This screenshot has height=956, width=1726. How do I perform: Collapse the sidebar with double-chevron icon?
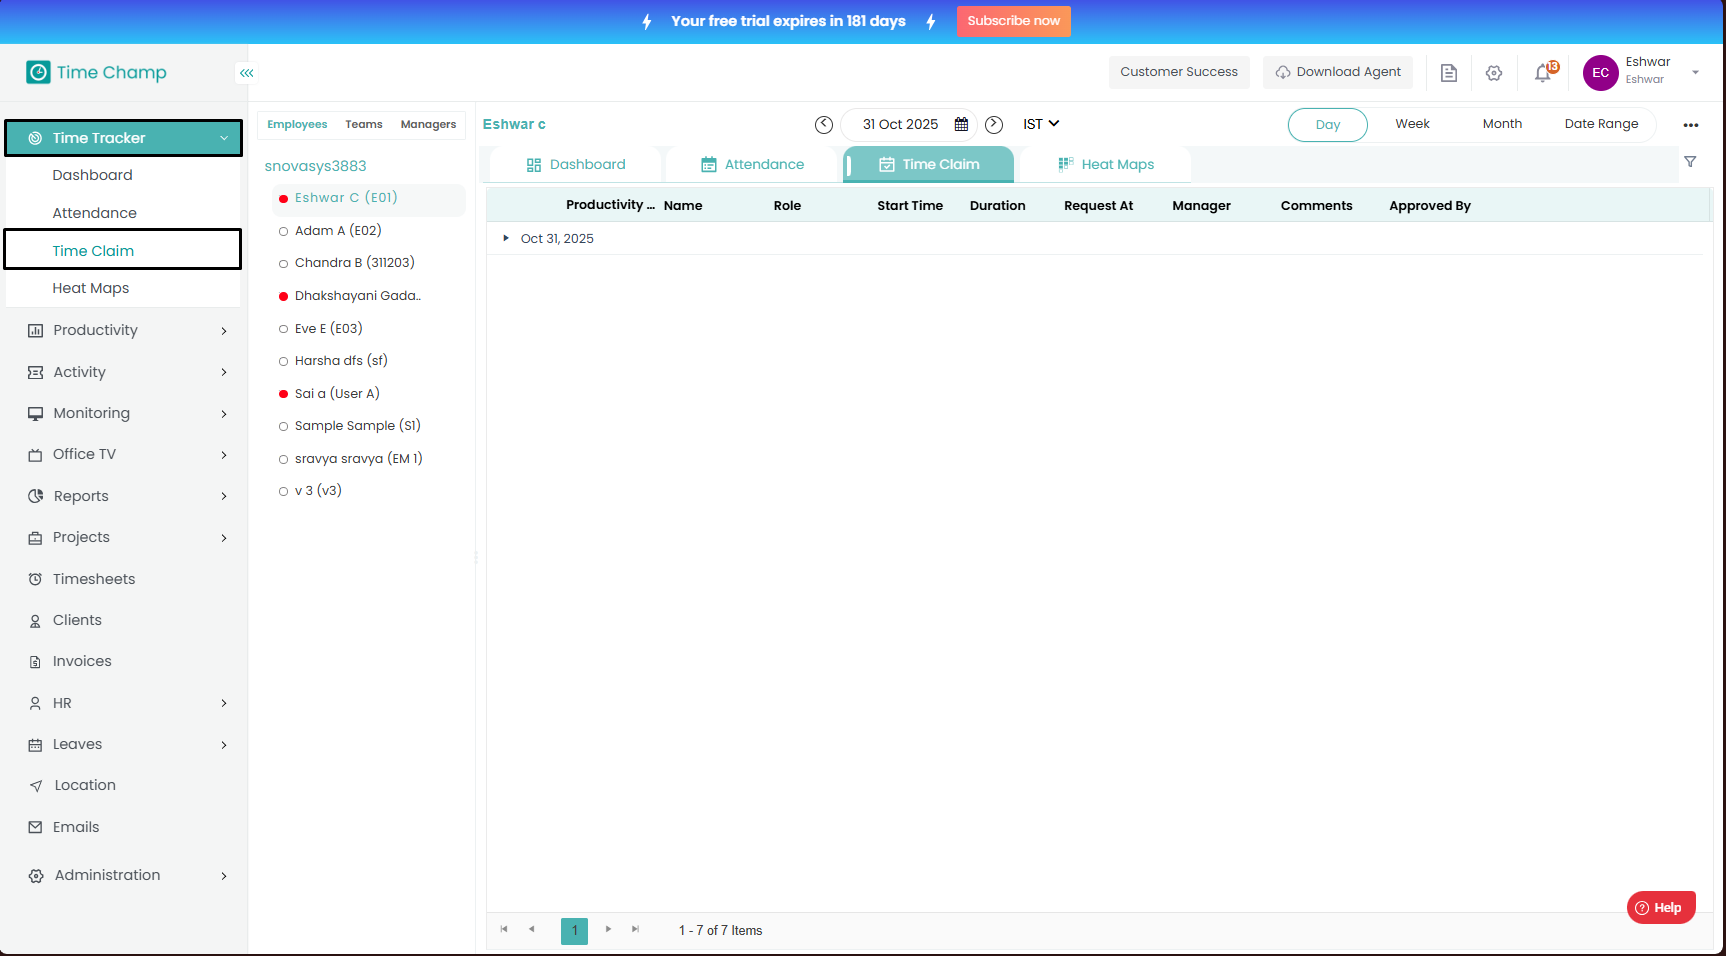click(x=247, y=73)
